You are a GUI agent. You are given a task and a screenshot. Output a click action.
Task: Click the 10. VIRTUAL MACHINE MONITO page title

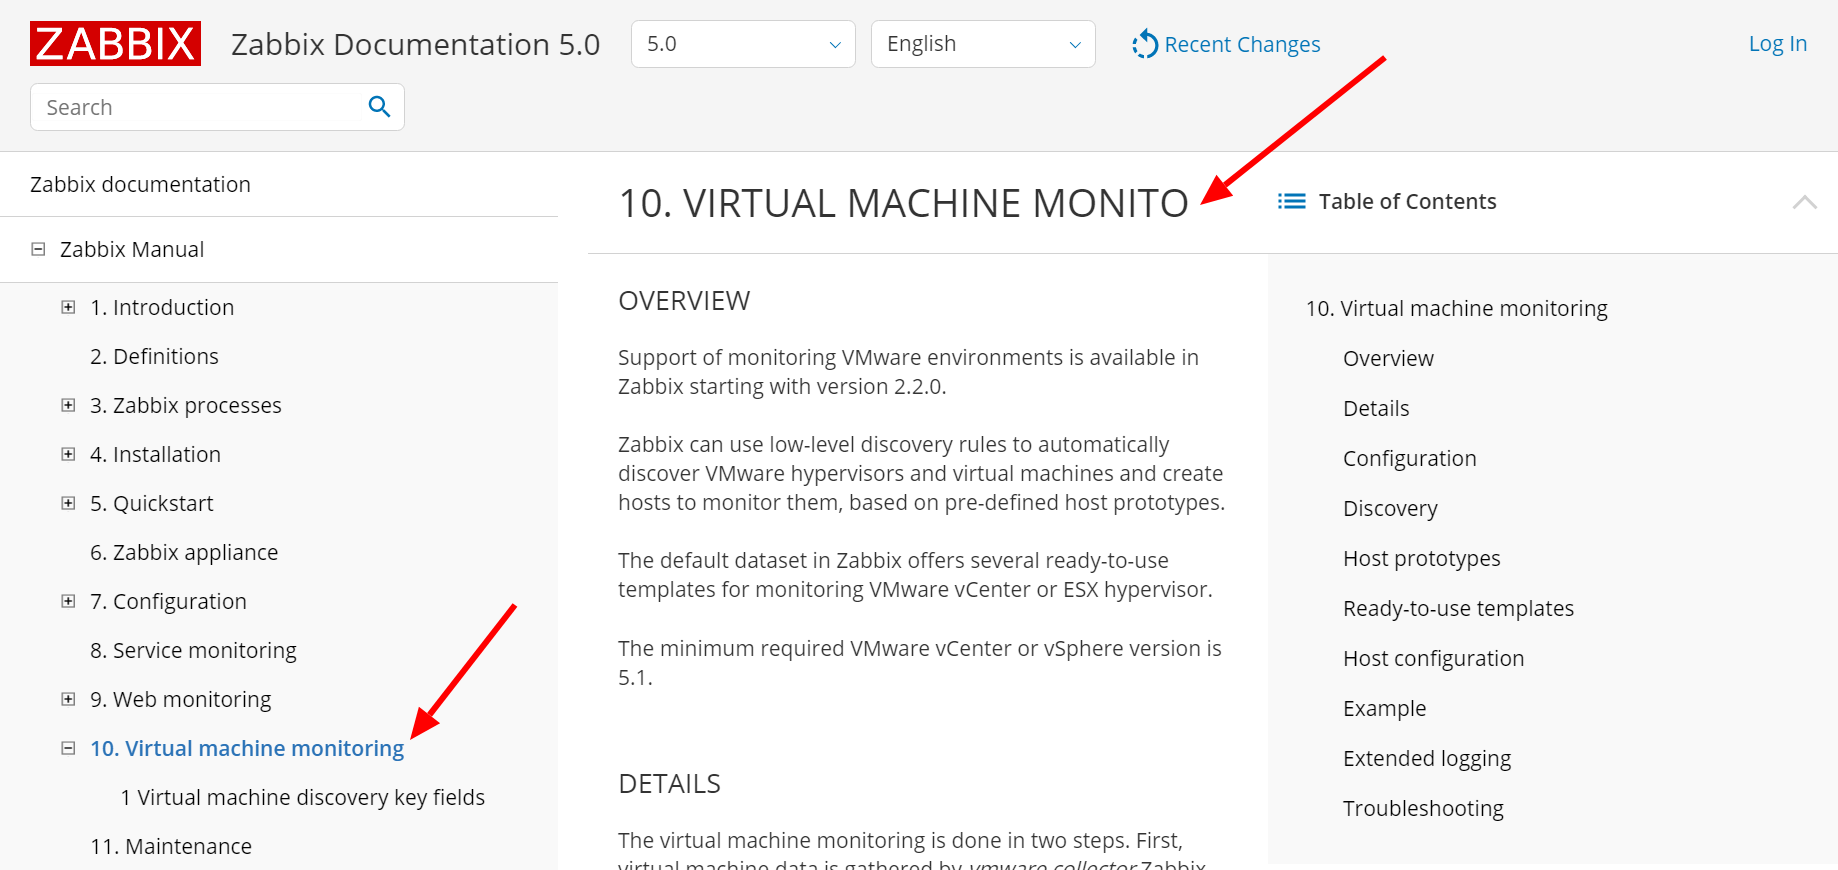tap(903, 203)
